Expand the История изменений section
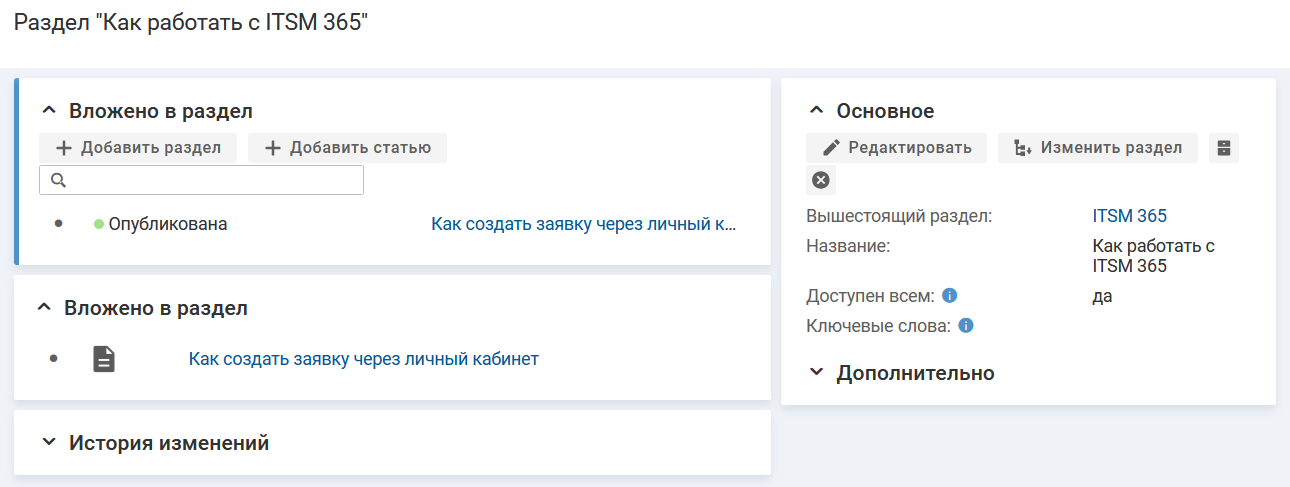This screenshot has width=1290, height=487. (48, 443)
